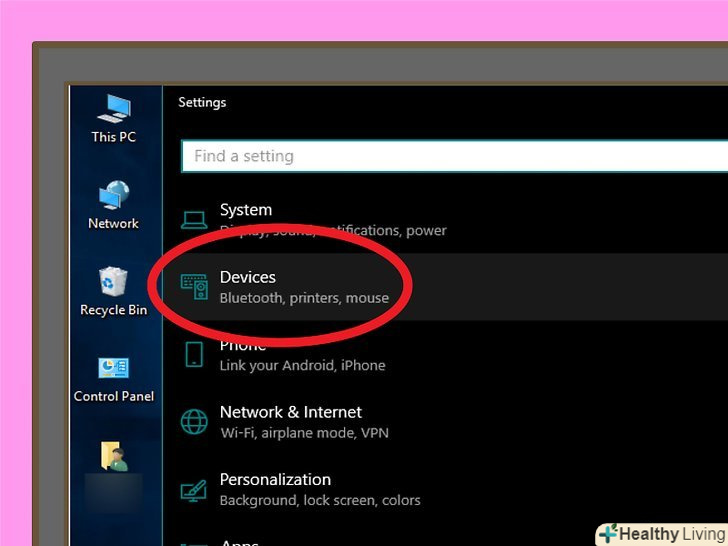Open the This PC desktop icon

tap(113, 110)
